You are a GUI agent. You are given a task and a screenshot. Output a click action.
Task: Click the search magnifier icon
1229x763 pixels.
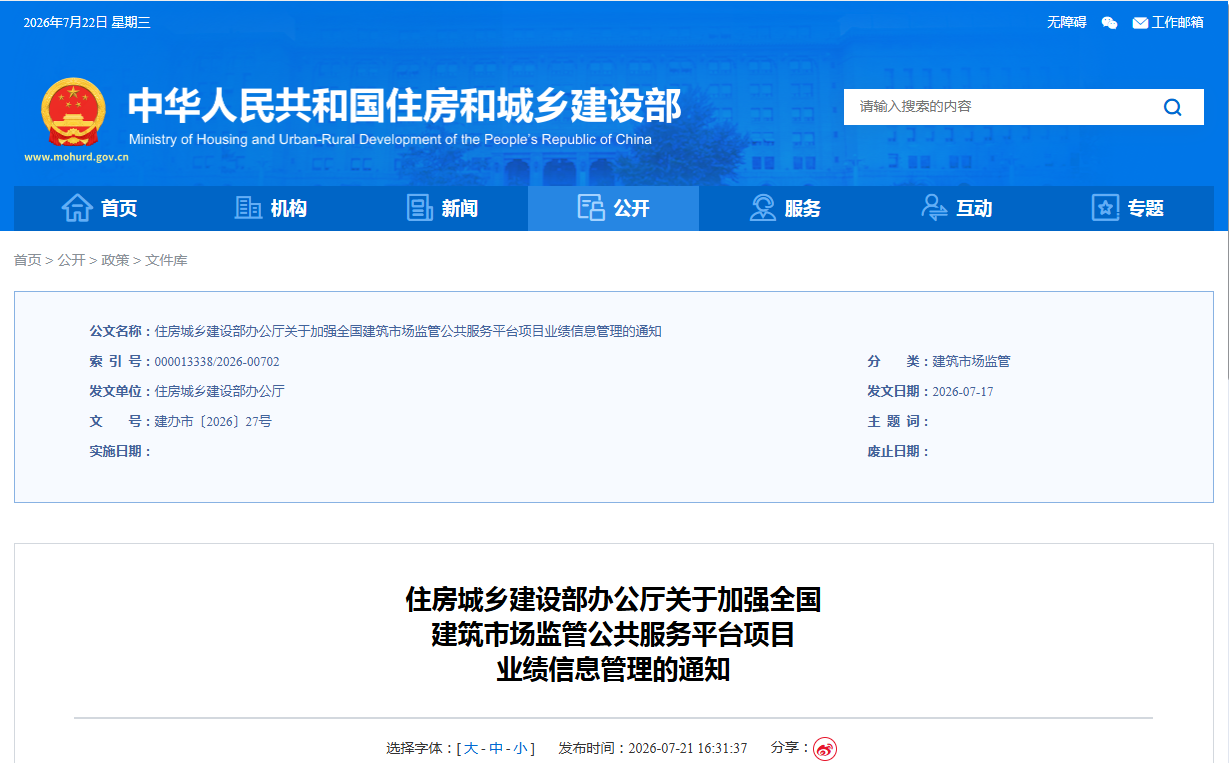click(x=1173, y=107)
